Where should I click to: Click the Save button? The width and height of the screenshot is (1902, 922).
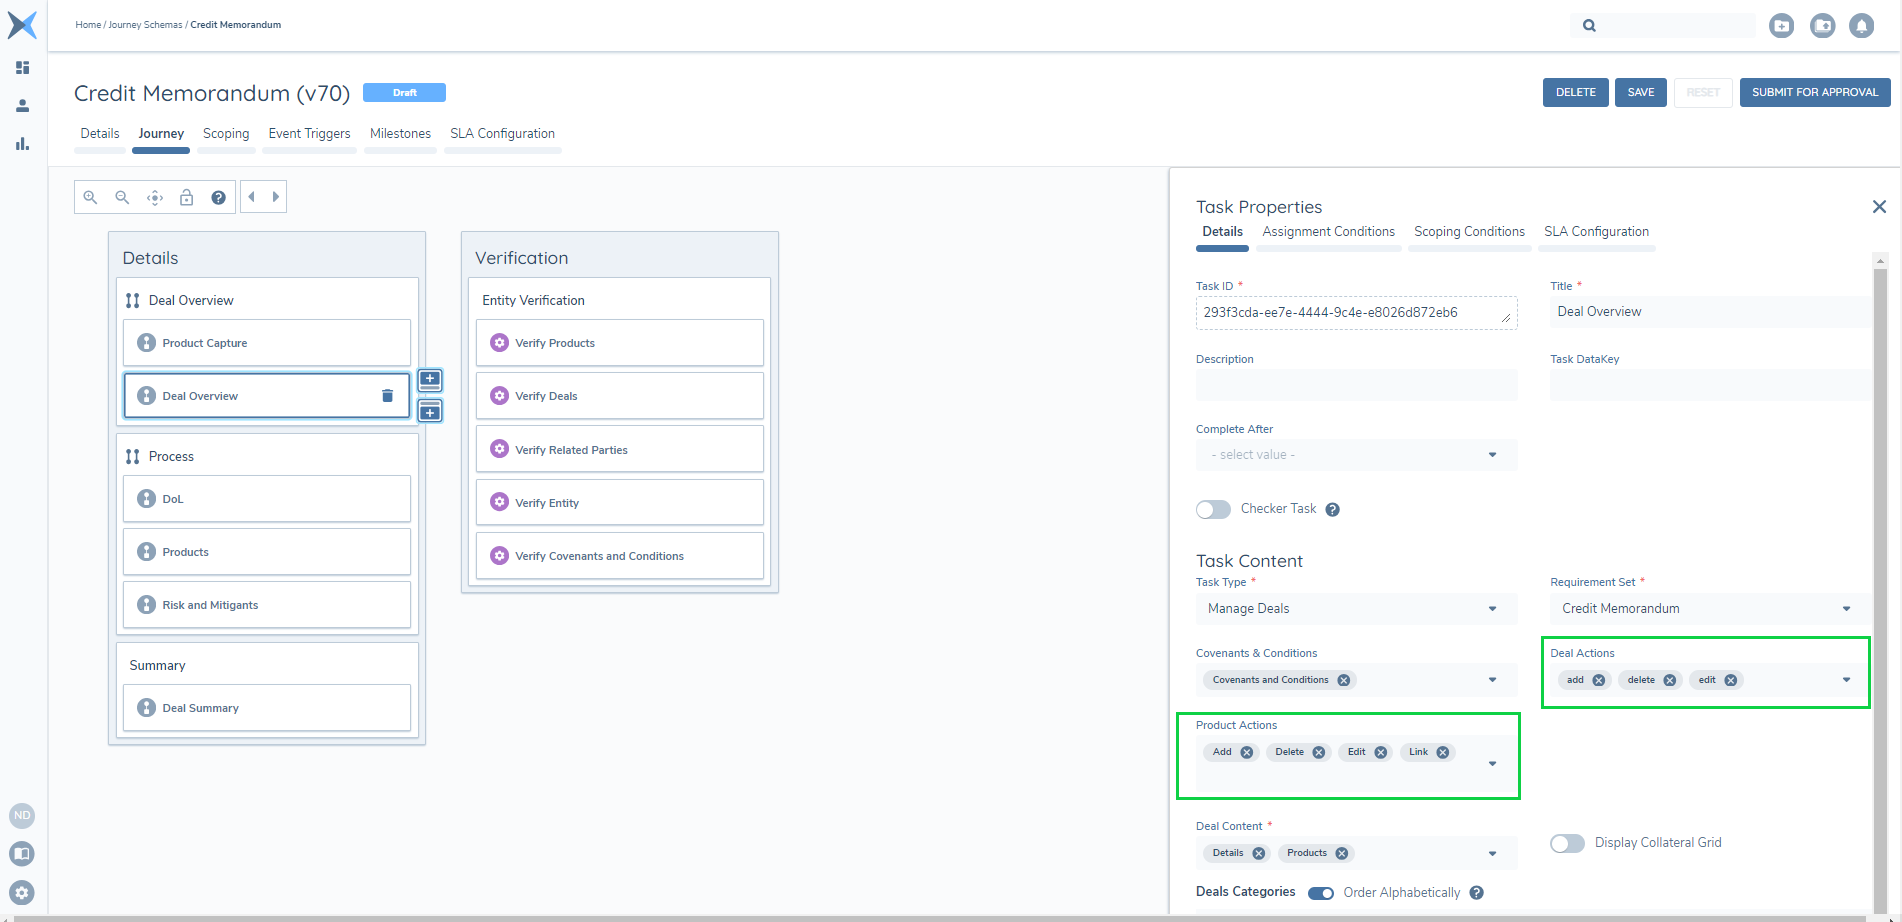pyautogui.click(x=1640, y=92)
